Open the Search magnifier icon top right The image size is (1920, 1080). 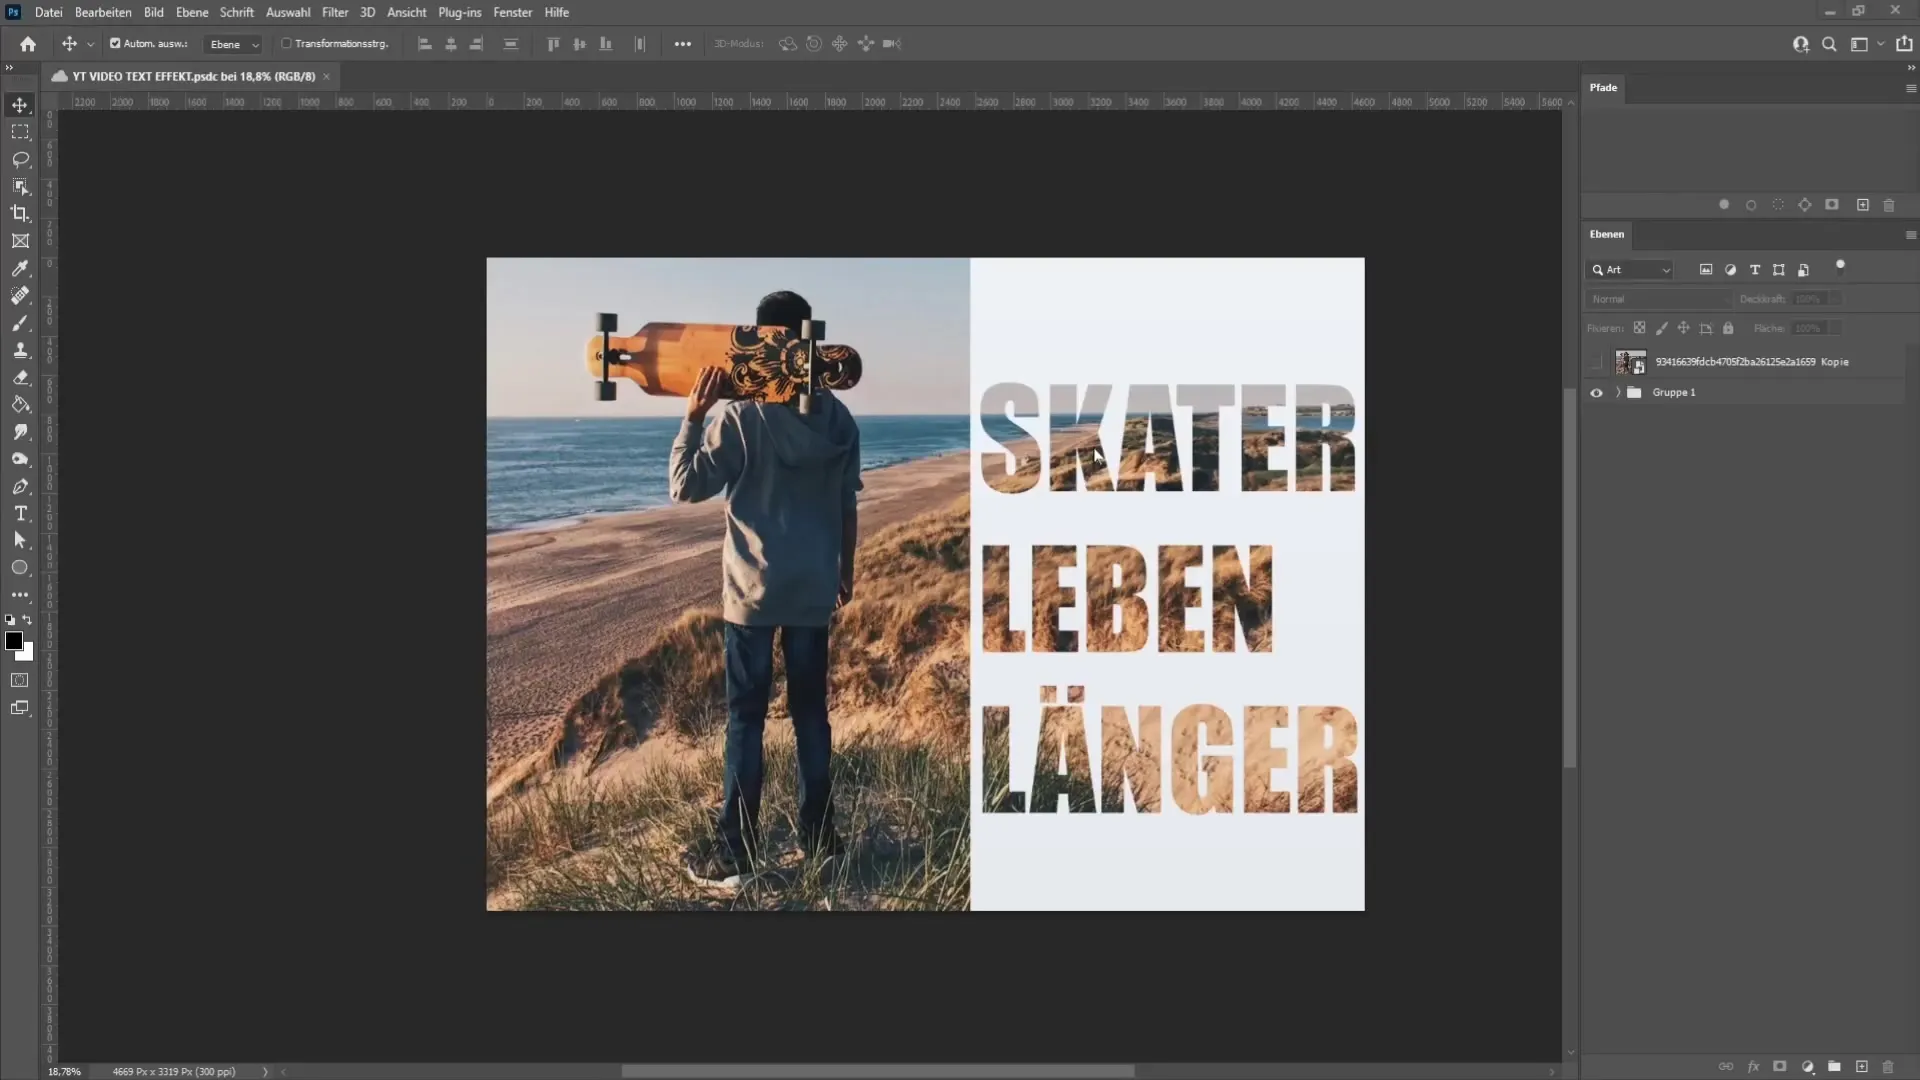pyautogui.click(x=1829, y=44)
